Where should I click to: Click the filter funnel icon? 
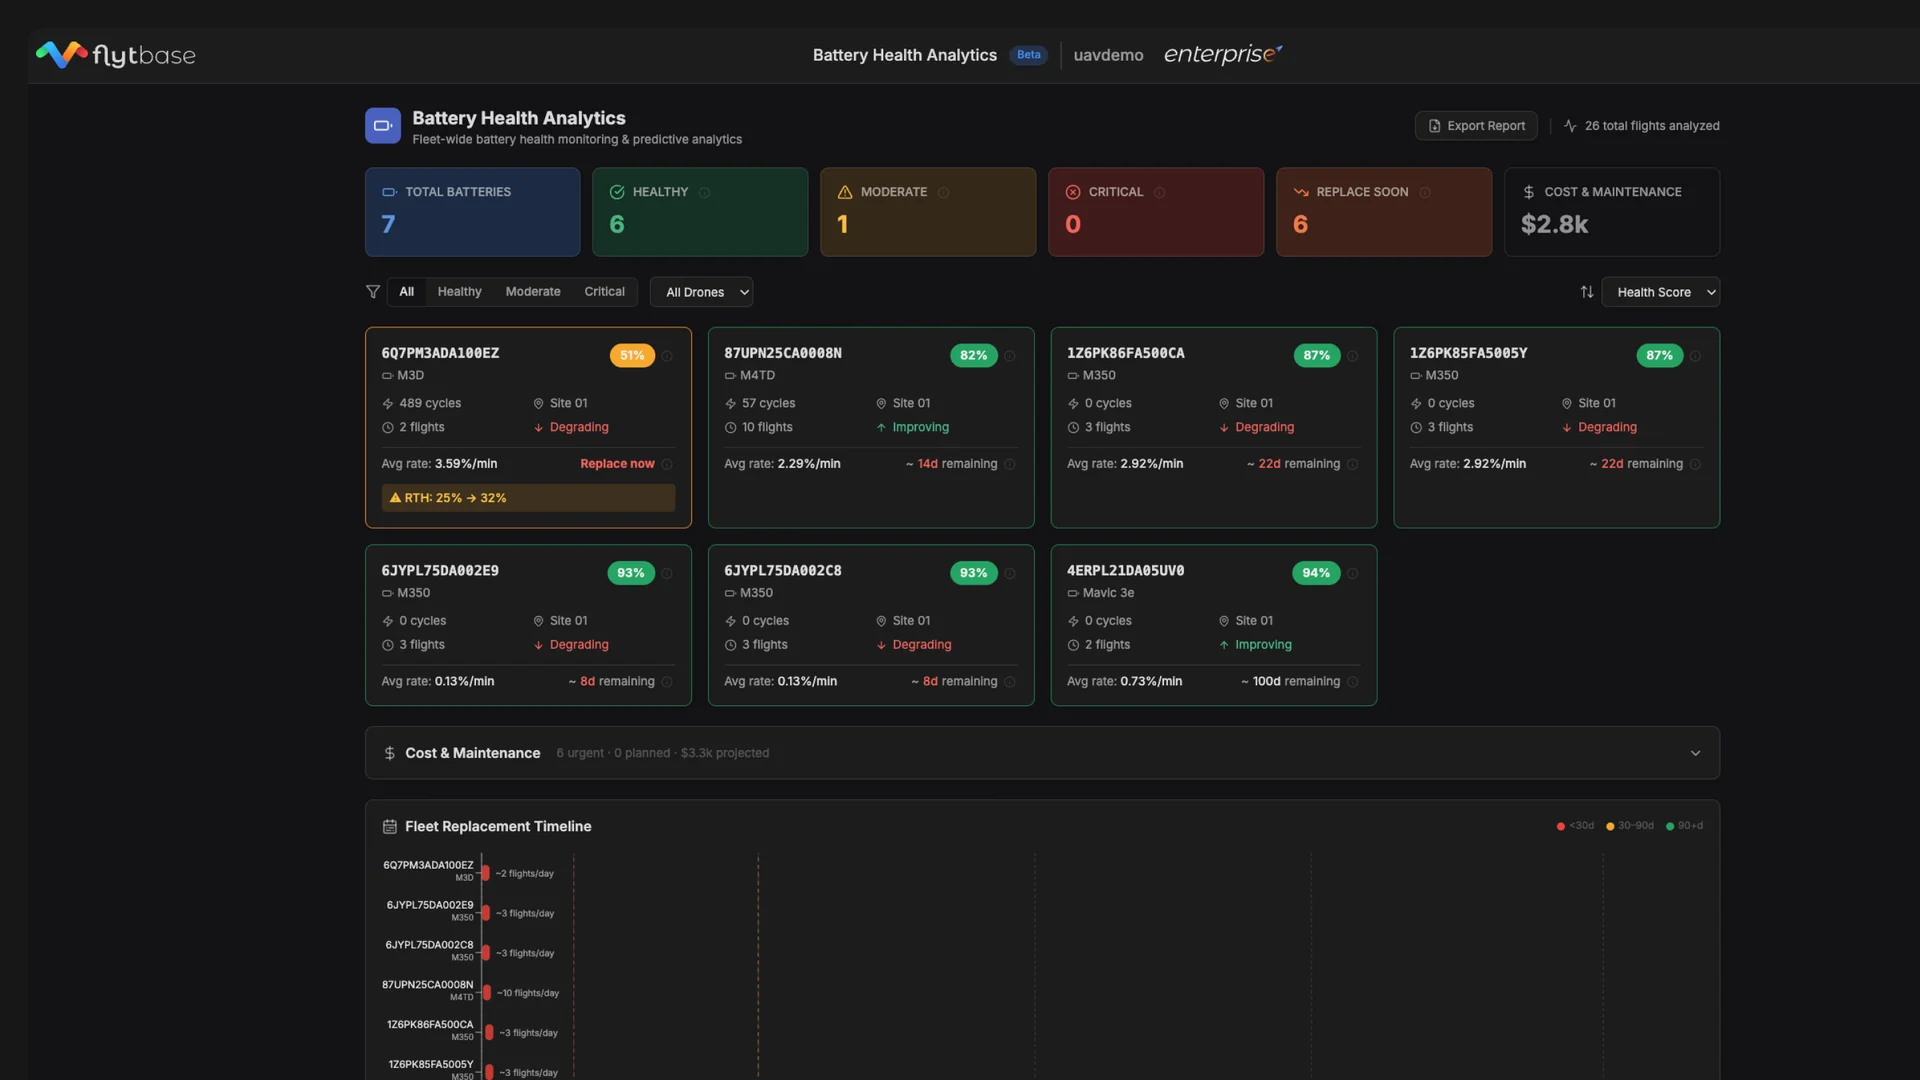coord(373,292)
